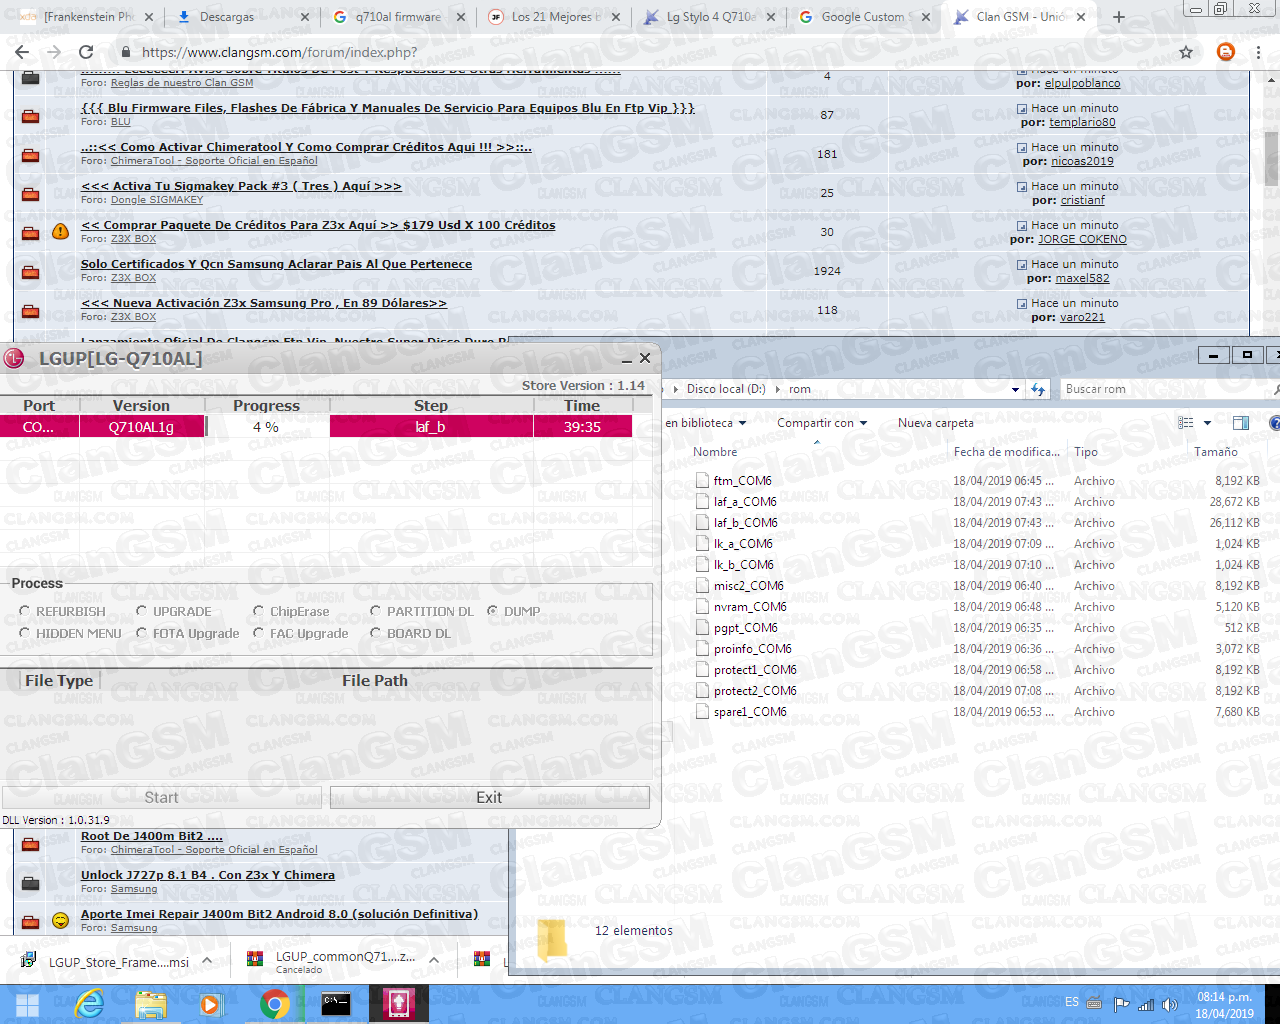Expand the 'en biblioteca' dropdown in Explorer
Viewport: 1280px width, 1024px height.
(x=705, y=423)
